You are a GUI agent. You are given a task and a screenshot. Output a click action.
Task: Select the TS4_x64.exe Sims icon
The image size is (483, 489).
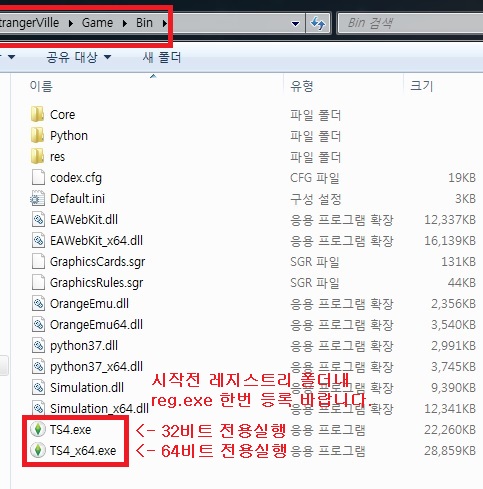[38, 450]
